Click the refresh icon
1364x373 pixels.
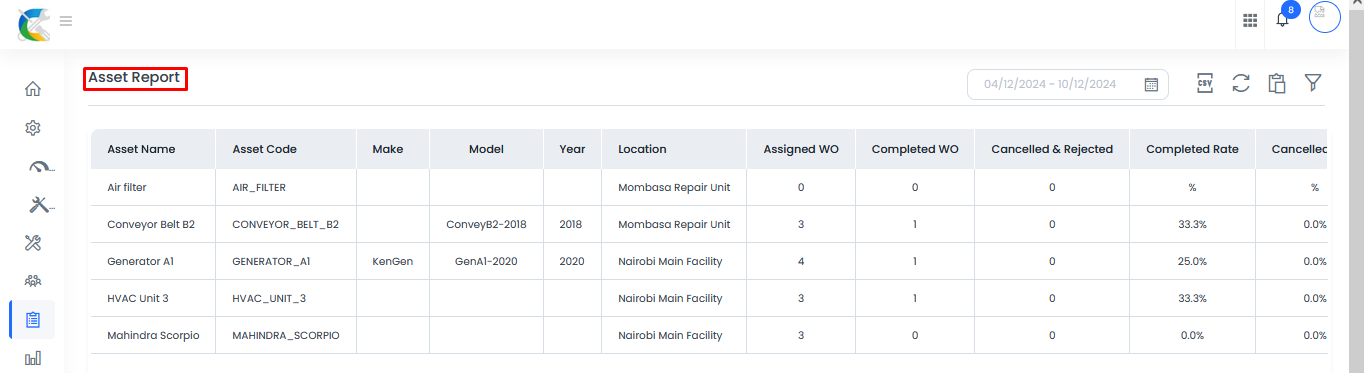[1241, 84]
